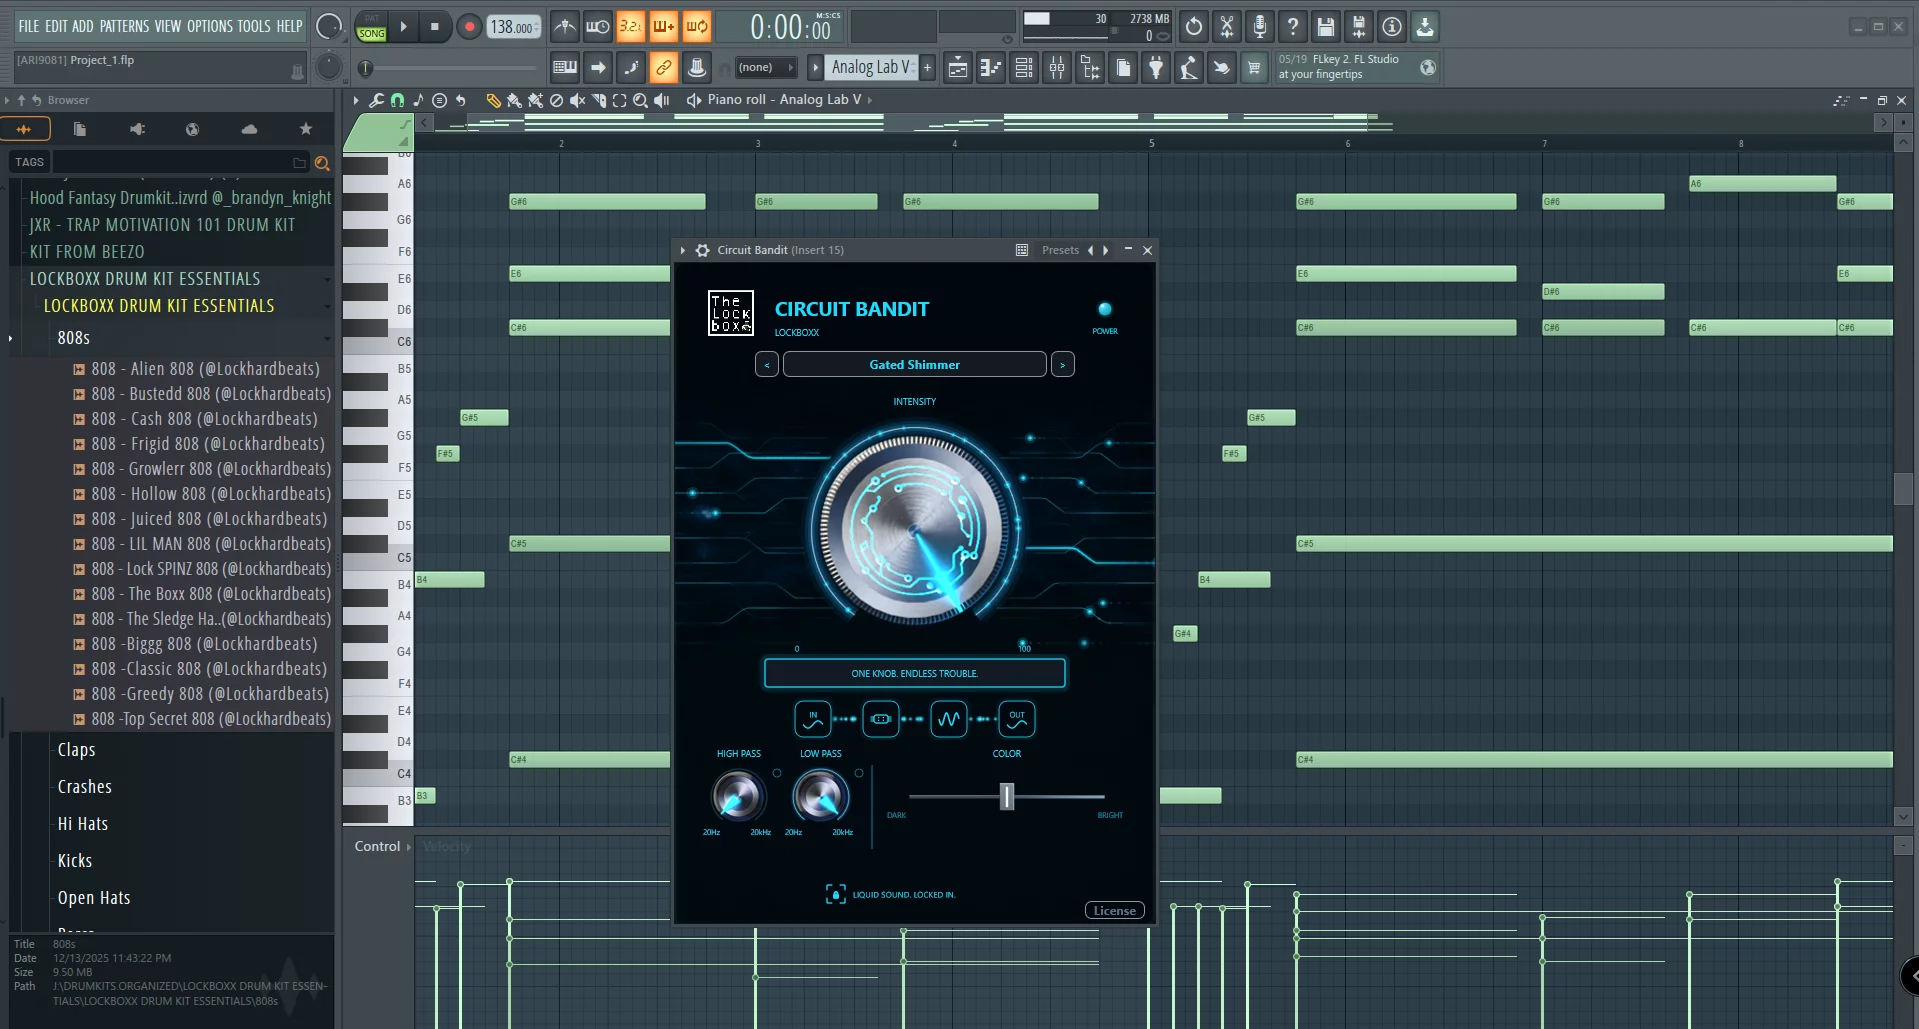Select the Zoom tool in piano roll
The image size is (1919, 1029).
[x=640, y=100]
